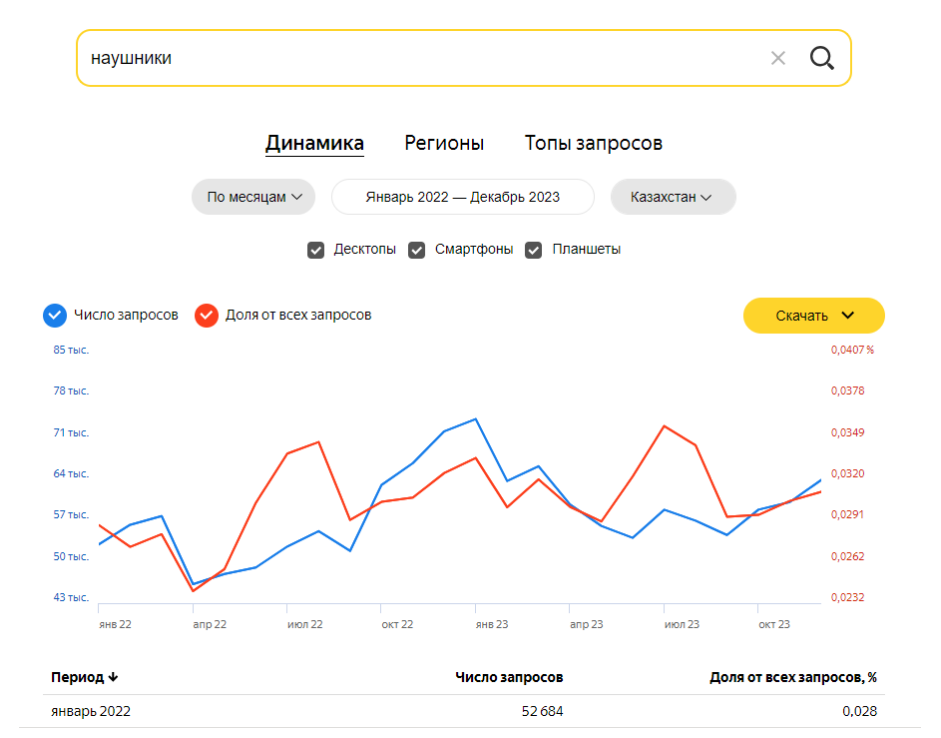Uncheck the Смартфоны checkbox

pyautogui.click(x=417, y=250)
